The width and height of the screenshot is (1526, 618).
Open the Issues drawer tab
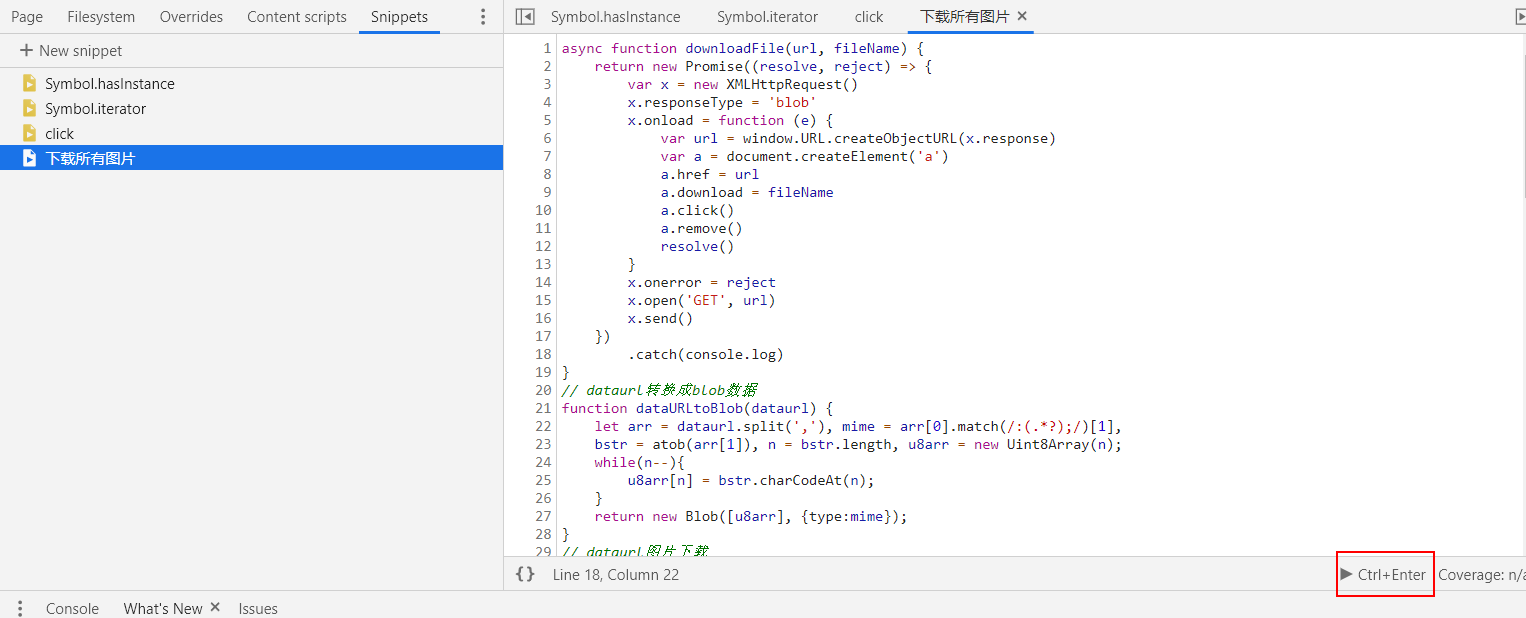(258, 608)
